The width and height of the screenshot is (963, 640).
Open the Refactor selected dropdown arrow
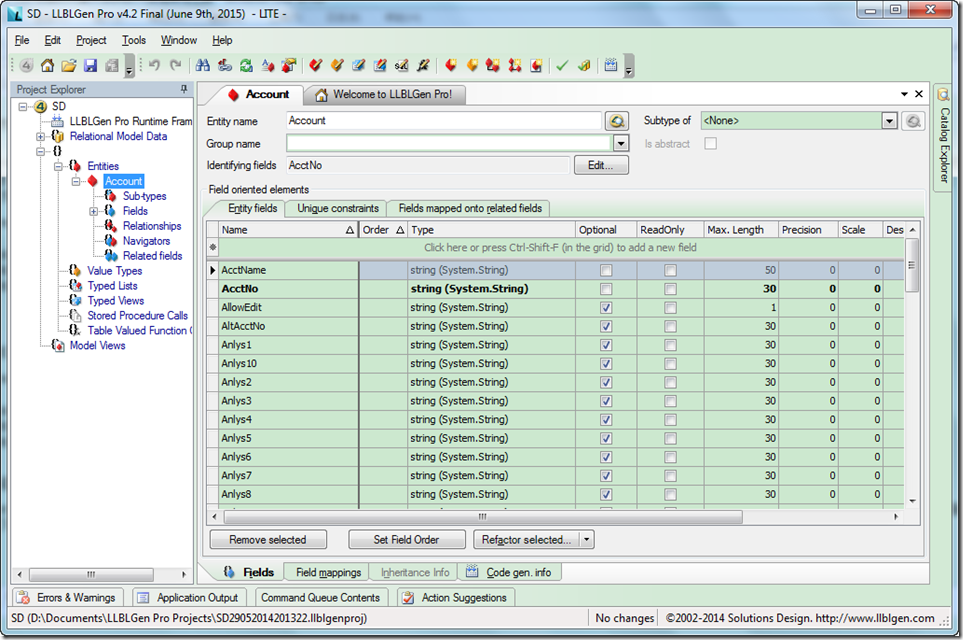(587, 540)
